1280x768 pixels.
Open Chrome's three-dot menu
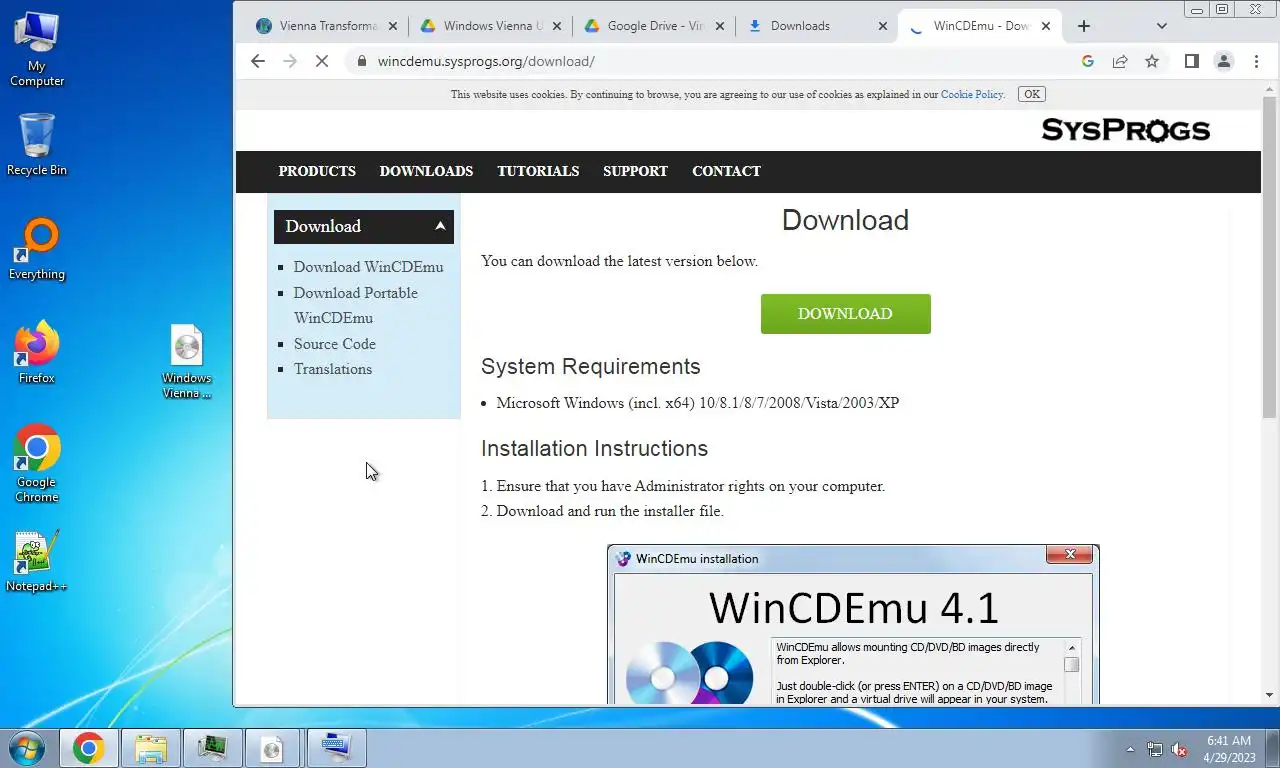click(1256, 61)
